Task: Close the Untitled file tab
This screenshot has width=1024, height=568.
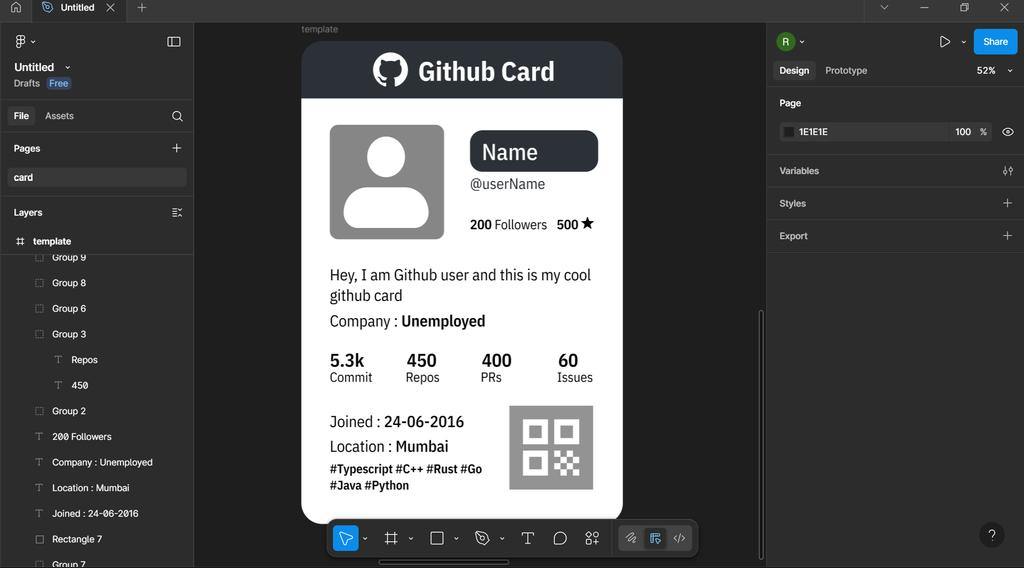Action: [x=110, y=8]
